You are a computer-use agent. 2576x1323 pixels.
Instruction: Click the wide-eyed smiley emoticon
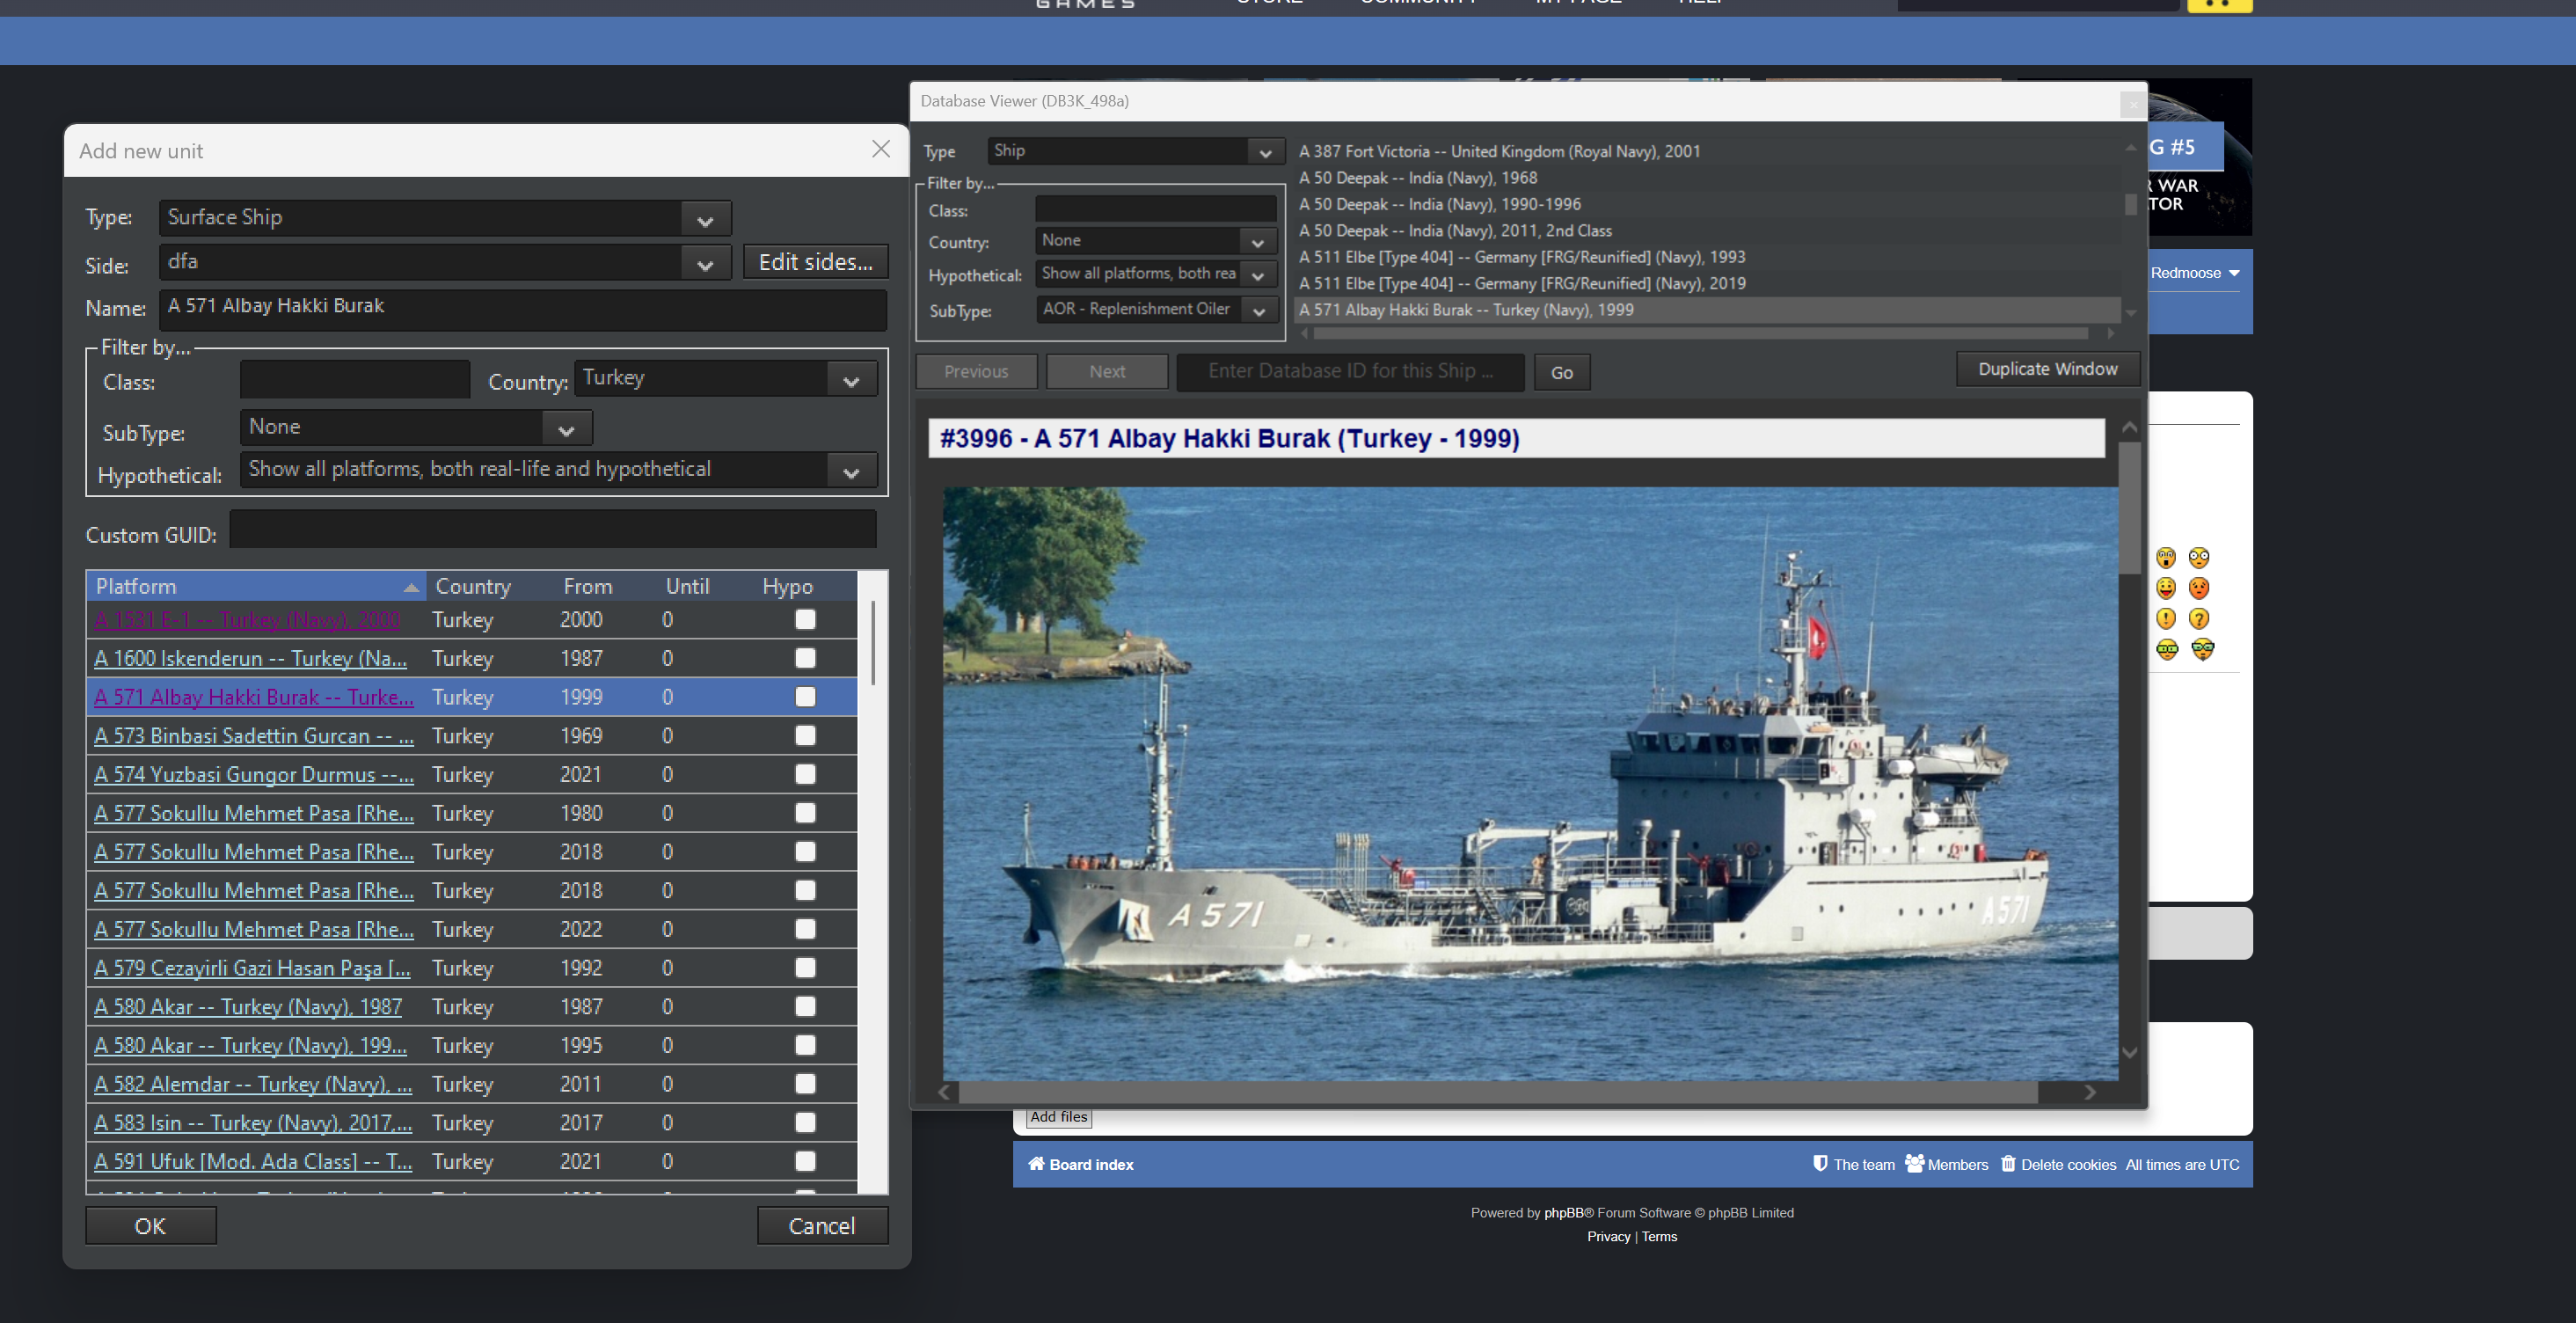coord(2165,558)
